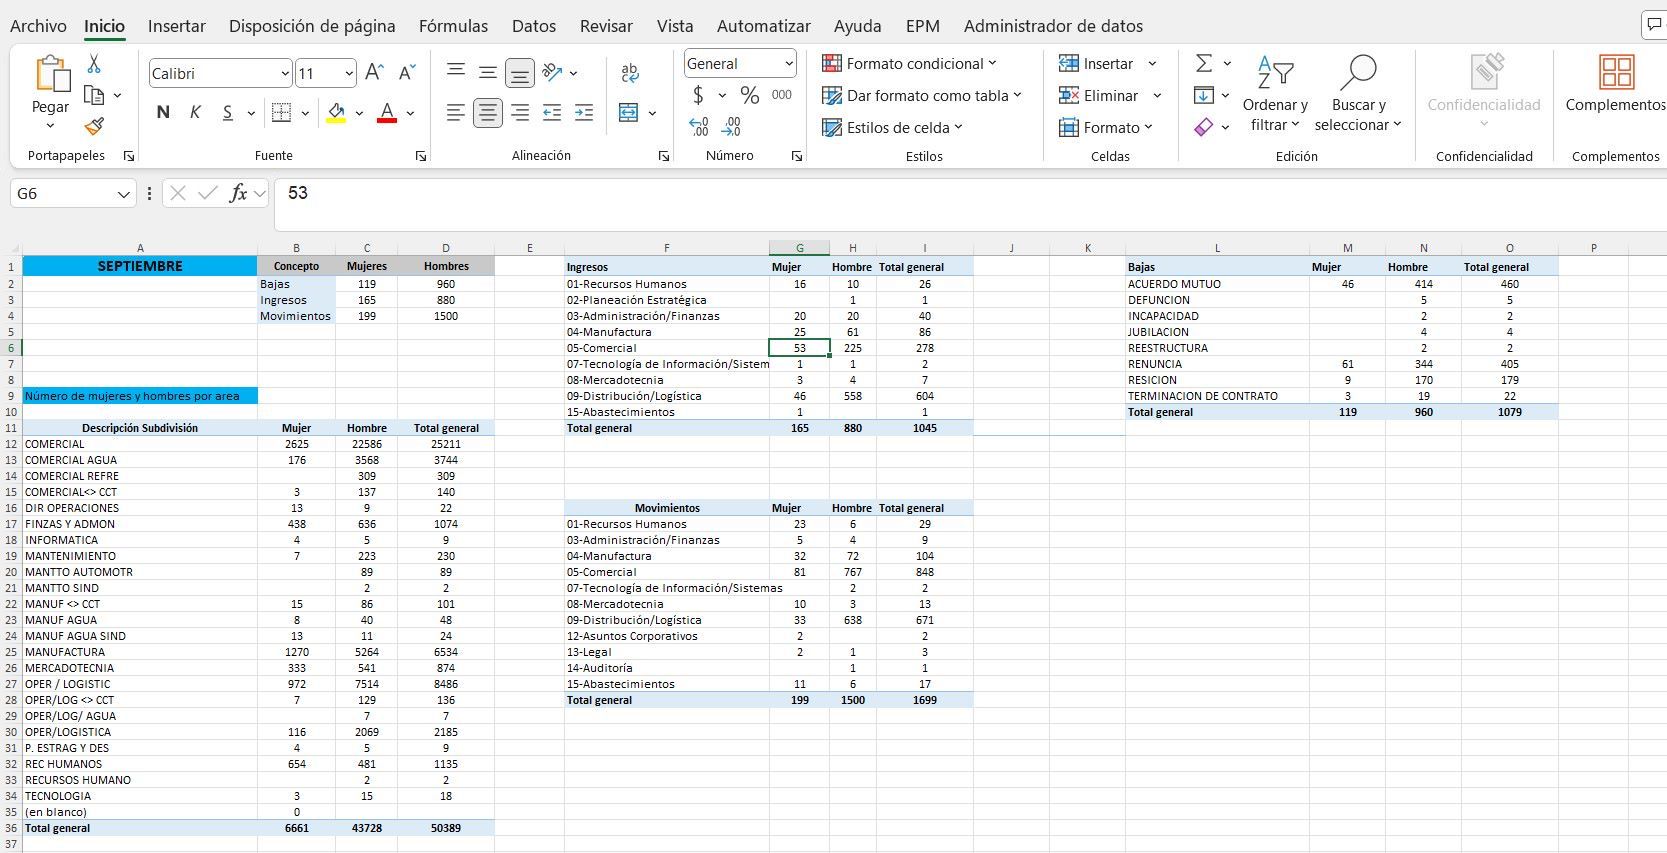Click the Increase Font Size icon
This screenshot has width=1667, height=853.
click(x=374, y=73)
